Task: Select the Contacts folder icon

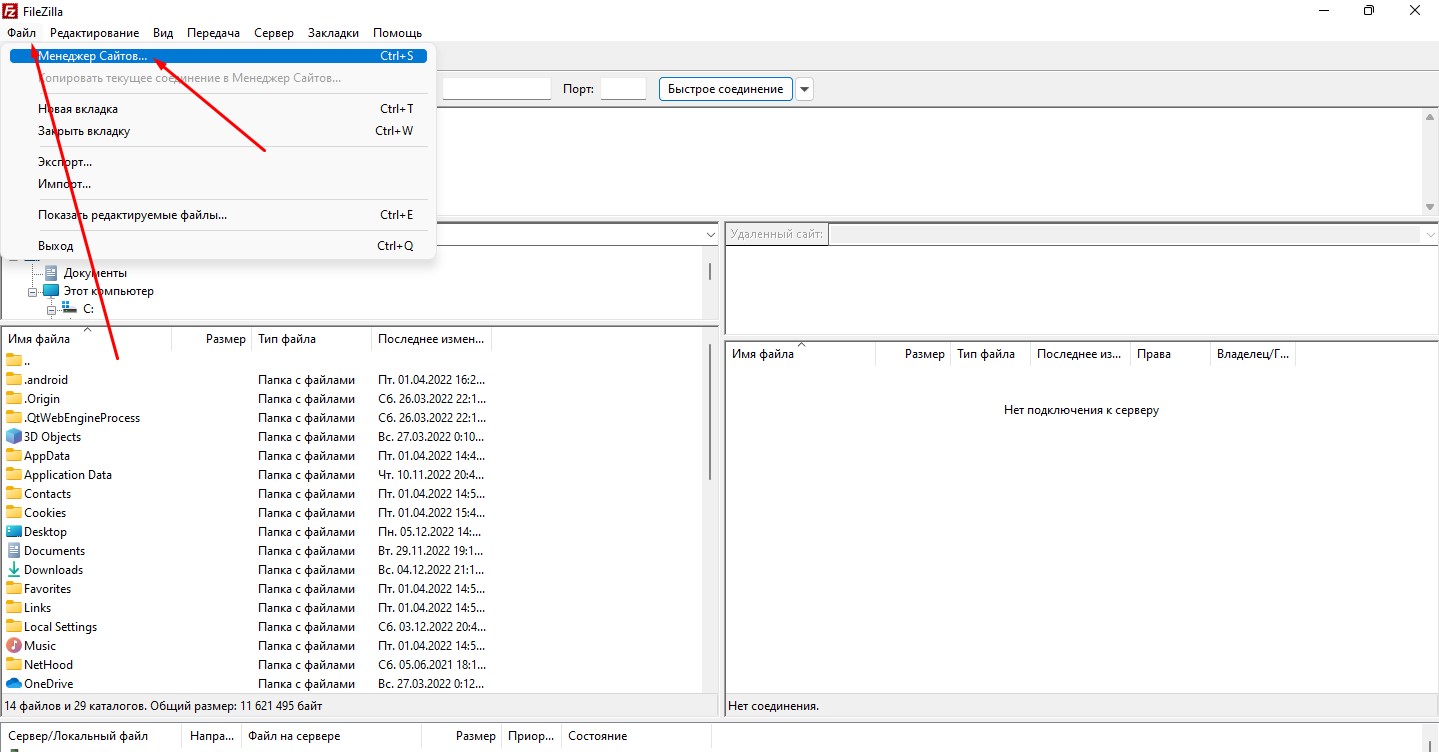Action: click(x=14, y=494)
